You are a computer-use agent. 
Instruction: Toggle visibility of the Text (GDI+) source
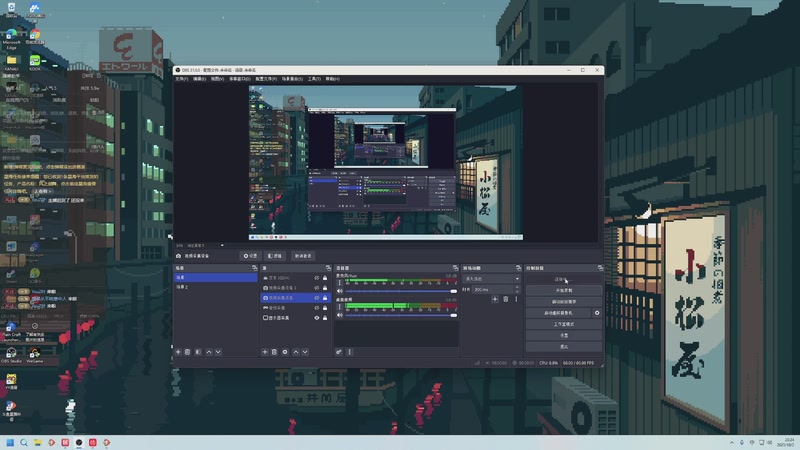point(317,278)
